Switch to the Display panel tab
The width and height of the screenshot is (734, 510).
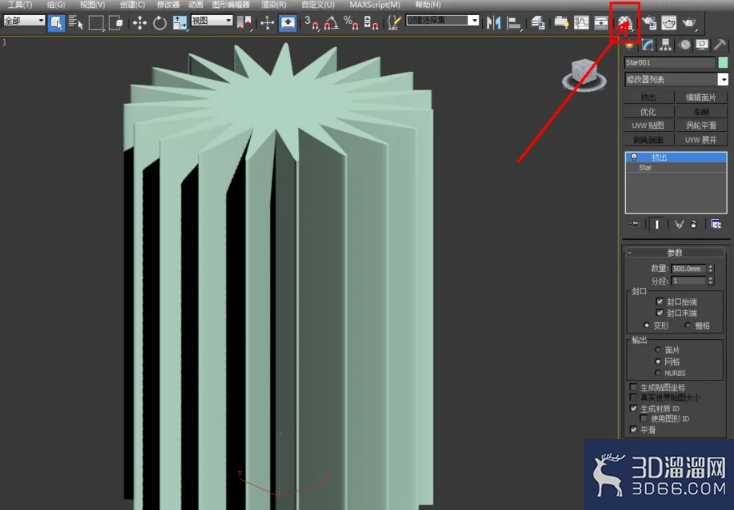702,45
